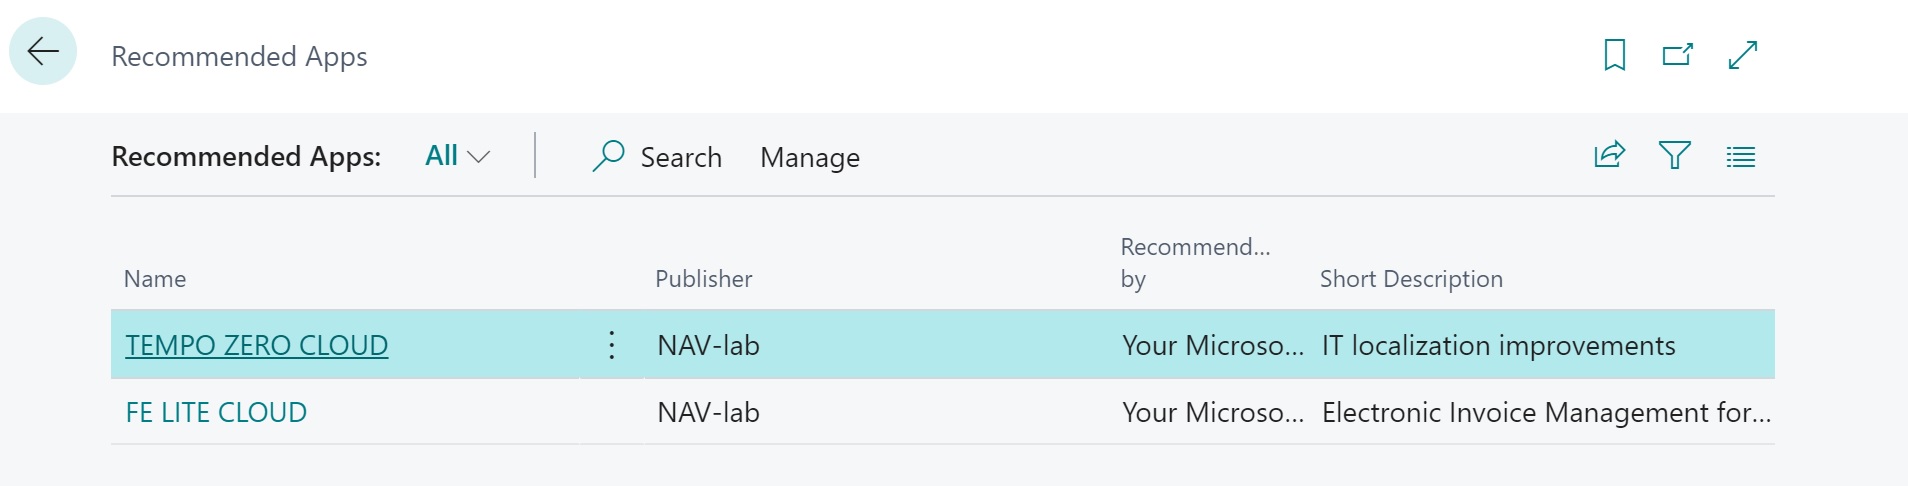Image resolution: width=1908 pixels, height=486 pixels.
Task: Show as list view icon
Action: click(x=1740, y=157)
